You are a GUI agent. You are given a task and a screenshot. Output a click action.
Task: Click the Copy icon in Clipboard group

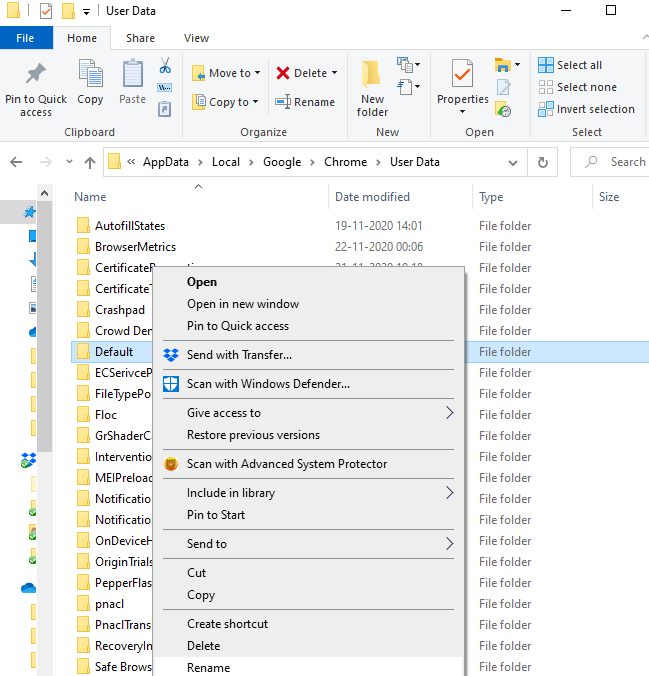[x=90, y=74]
